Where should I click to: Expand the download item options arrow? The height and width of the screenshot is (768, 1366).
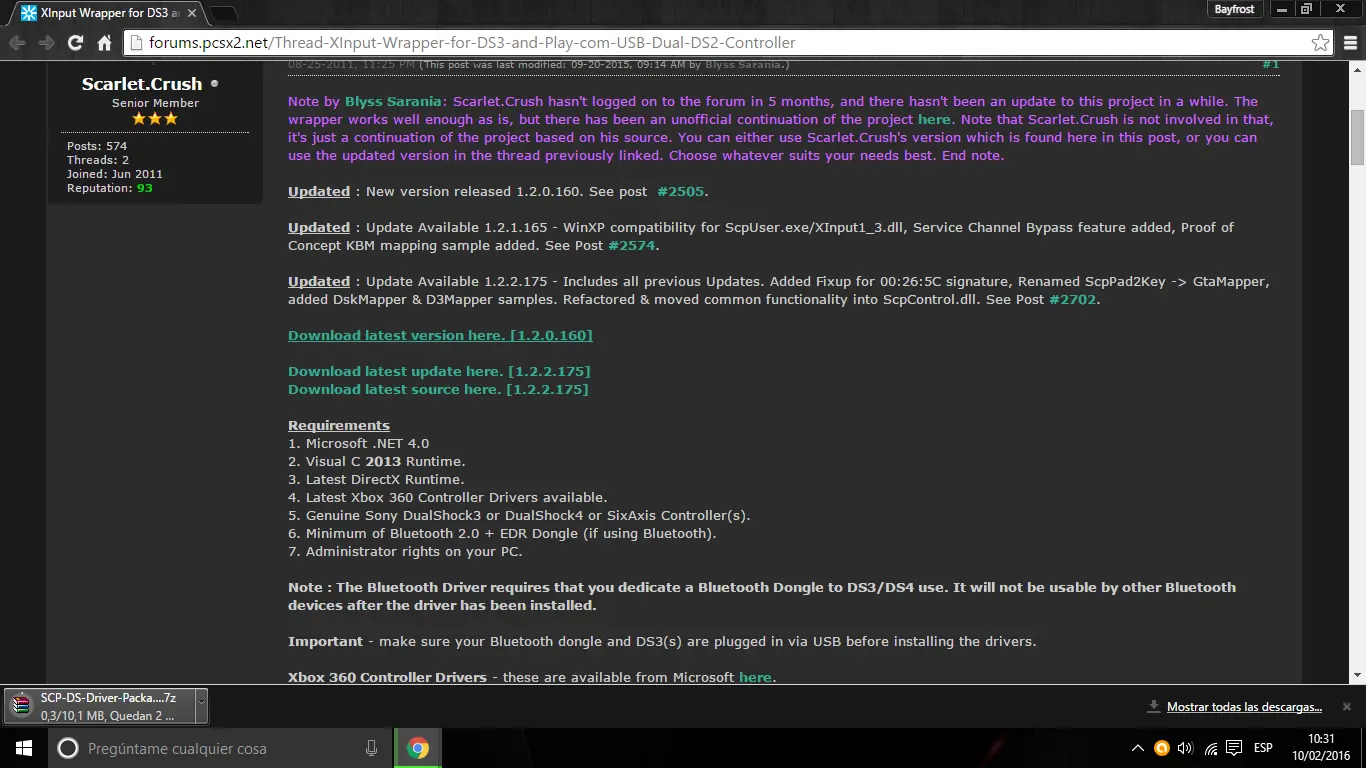(201, 706)
